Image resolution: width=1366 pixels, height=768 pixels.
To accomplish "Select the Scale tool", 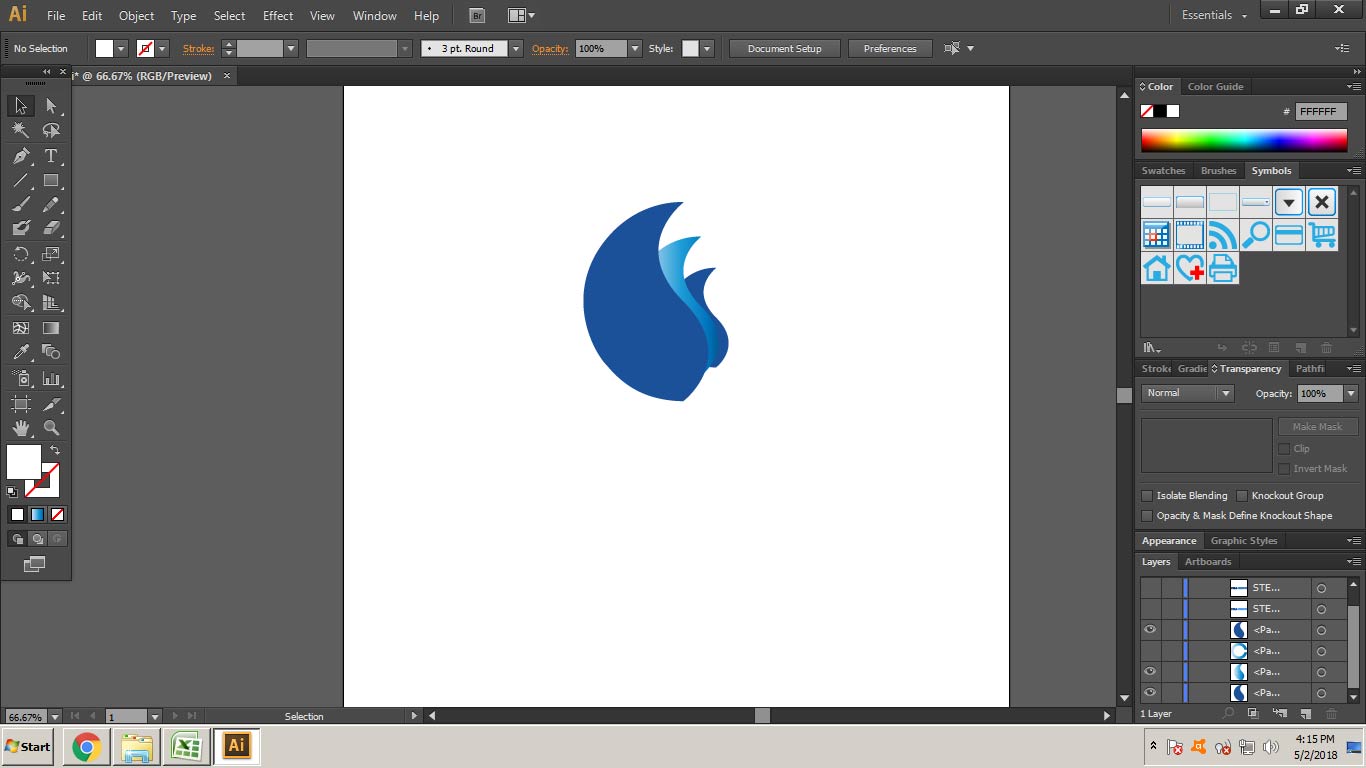I will click(51, 254).
